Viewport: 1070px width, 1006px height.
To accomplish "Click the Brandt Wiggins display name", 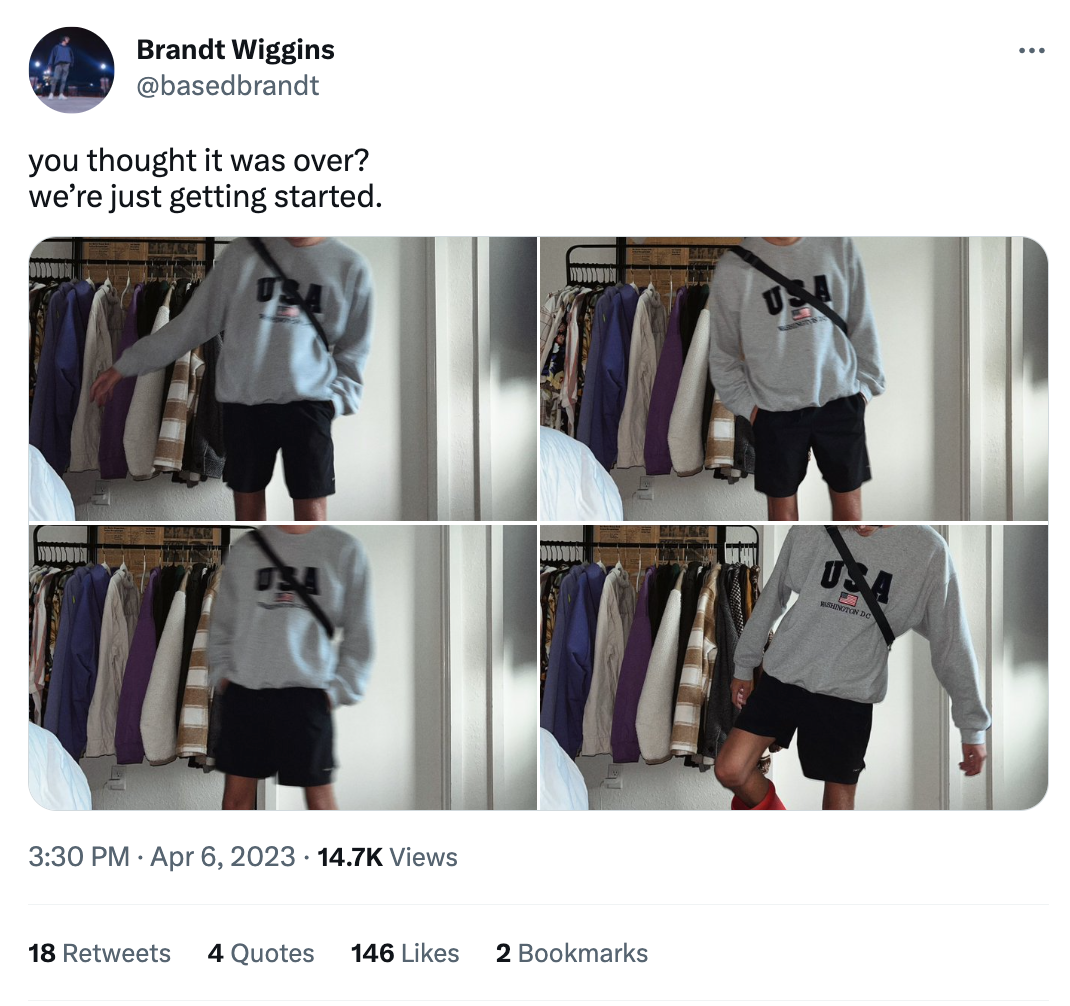I will [x=235, y=49].
